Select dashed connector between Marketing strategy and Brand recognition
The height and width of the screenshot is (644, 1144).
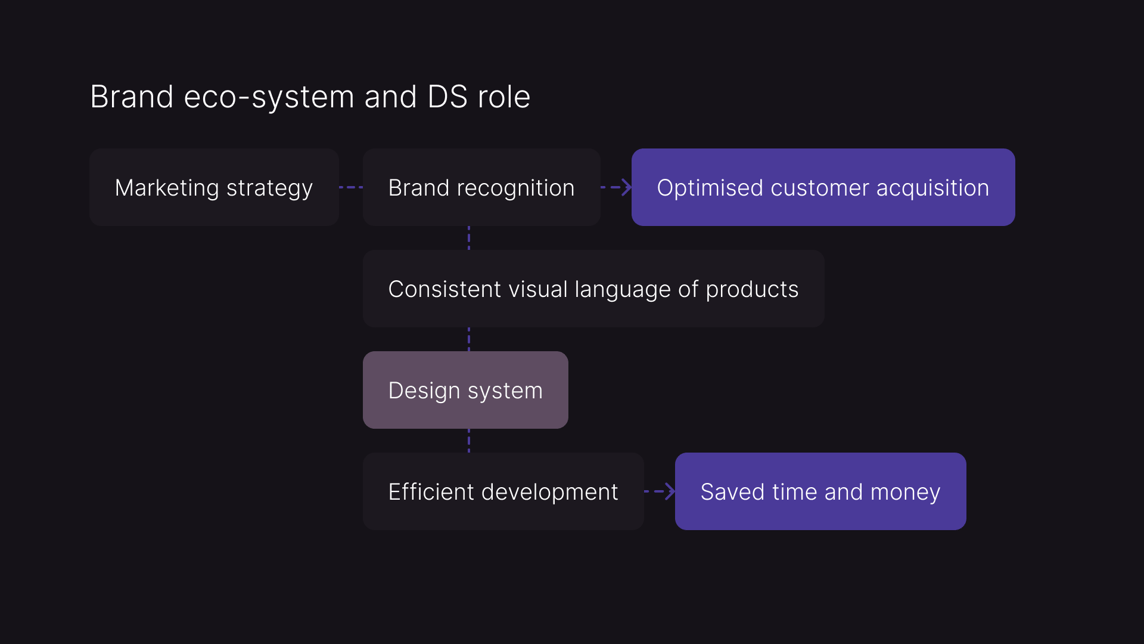(351, 187)
